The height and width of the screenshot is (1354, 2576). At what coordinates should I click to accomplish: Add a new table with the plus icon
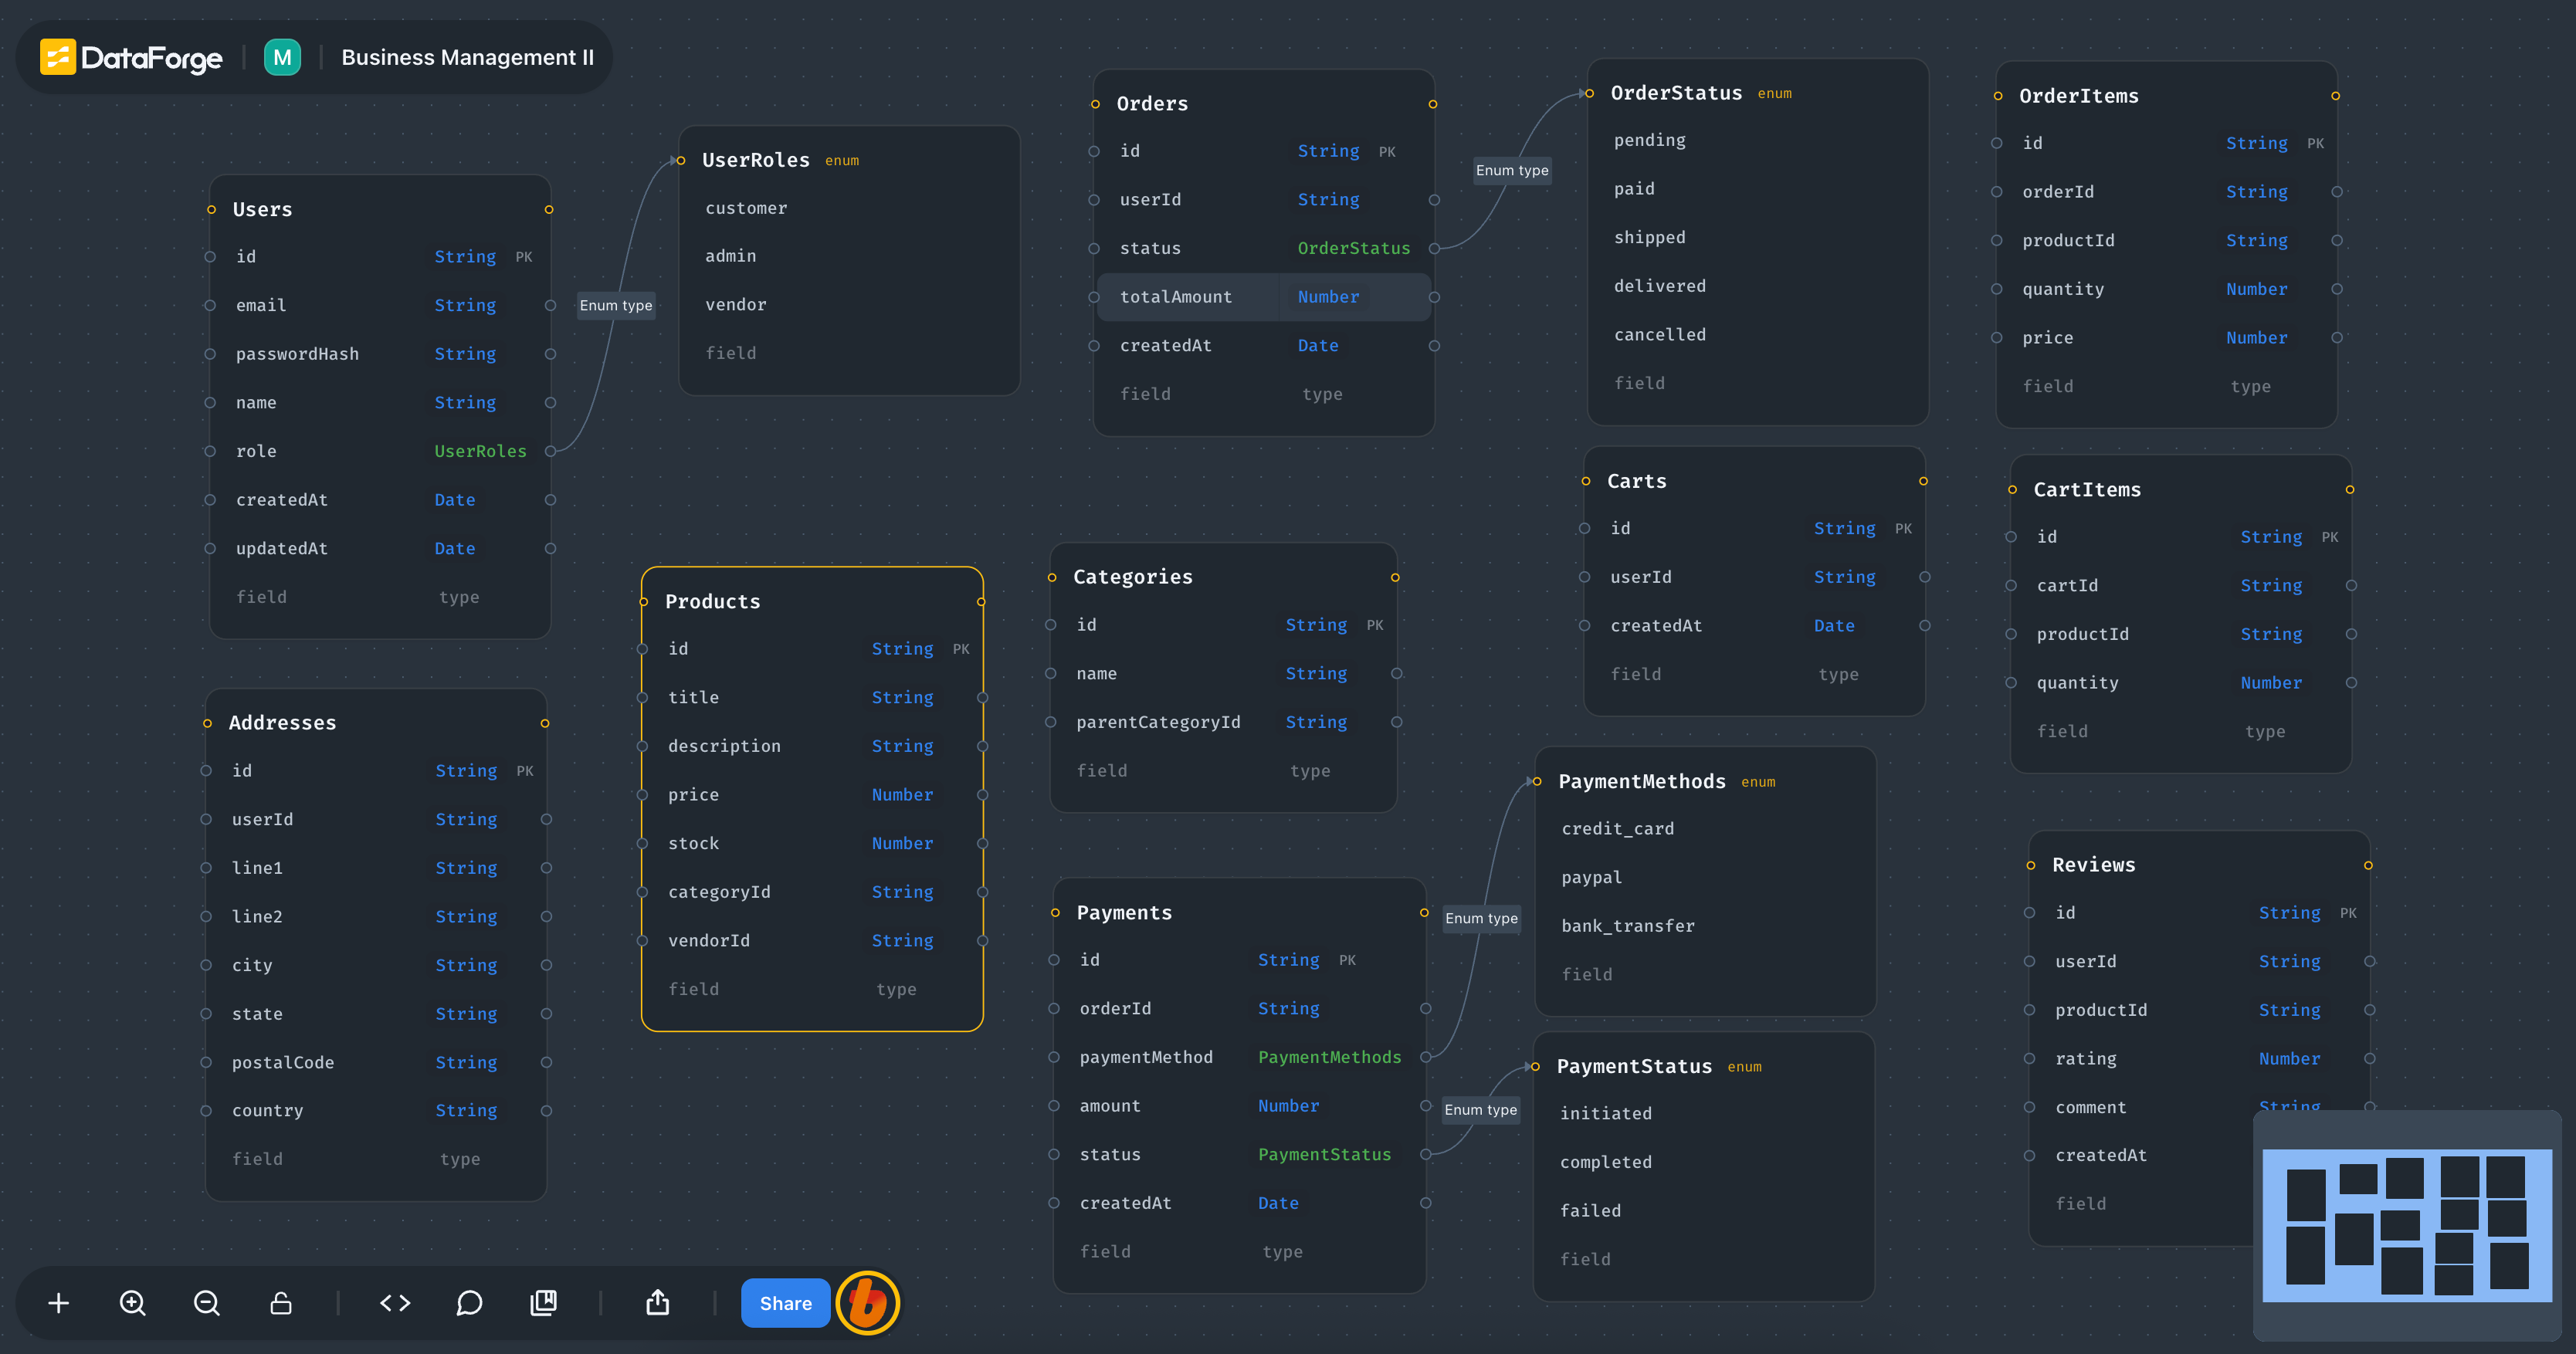pos(58,1303)
